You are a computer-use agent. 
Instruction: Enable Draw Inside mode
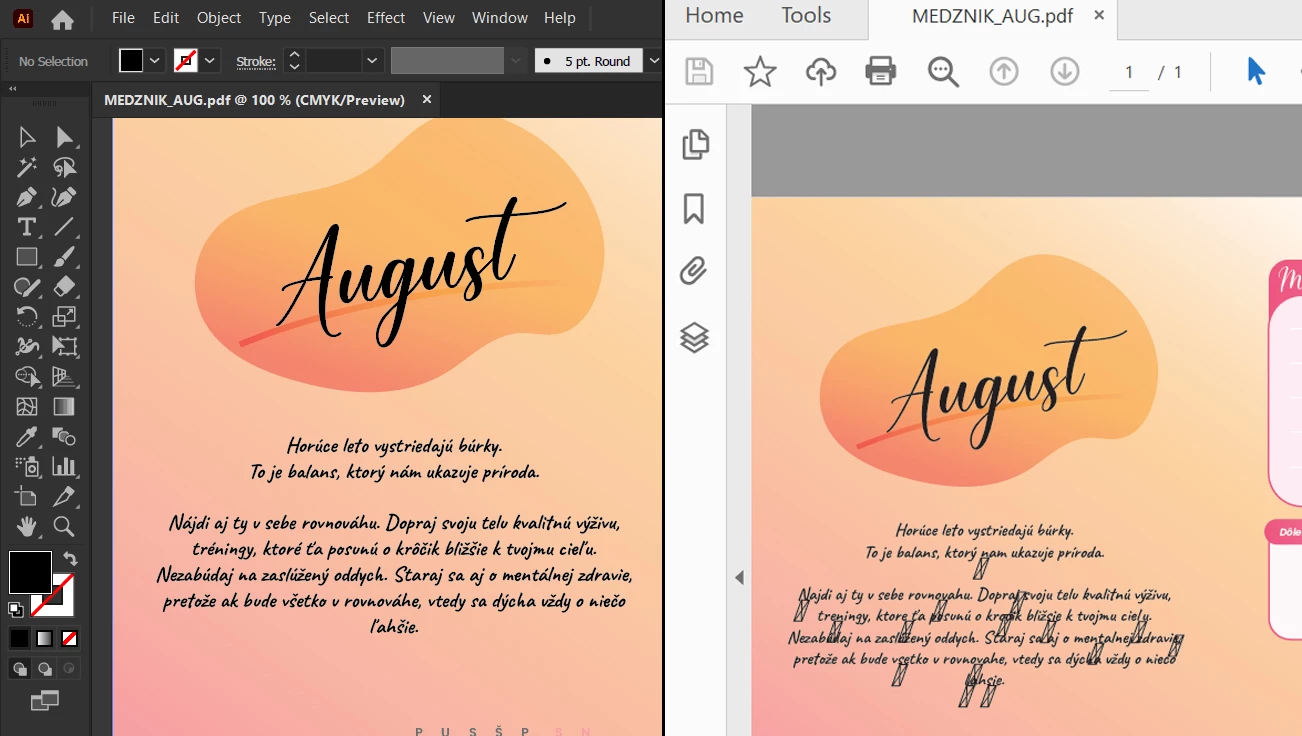(69, 669)
